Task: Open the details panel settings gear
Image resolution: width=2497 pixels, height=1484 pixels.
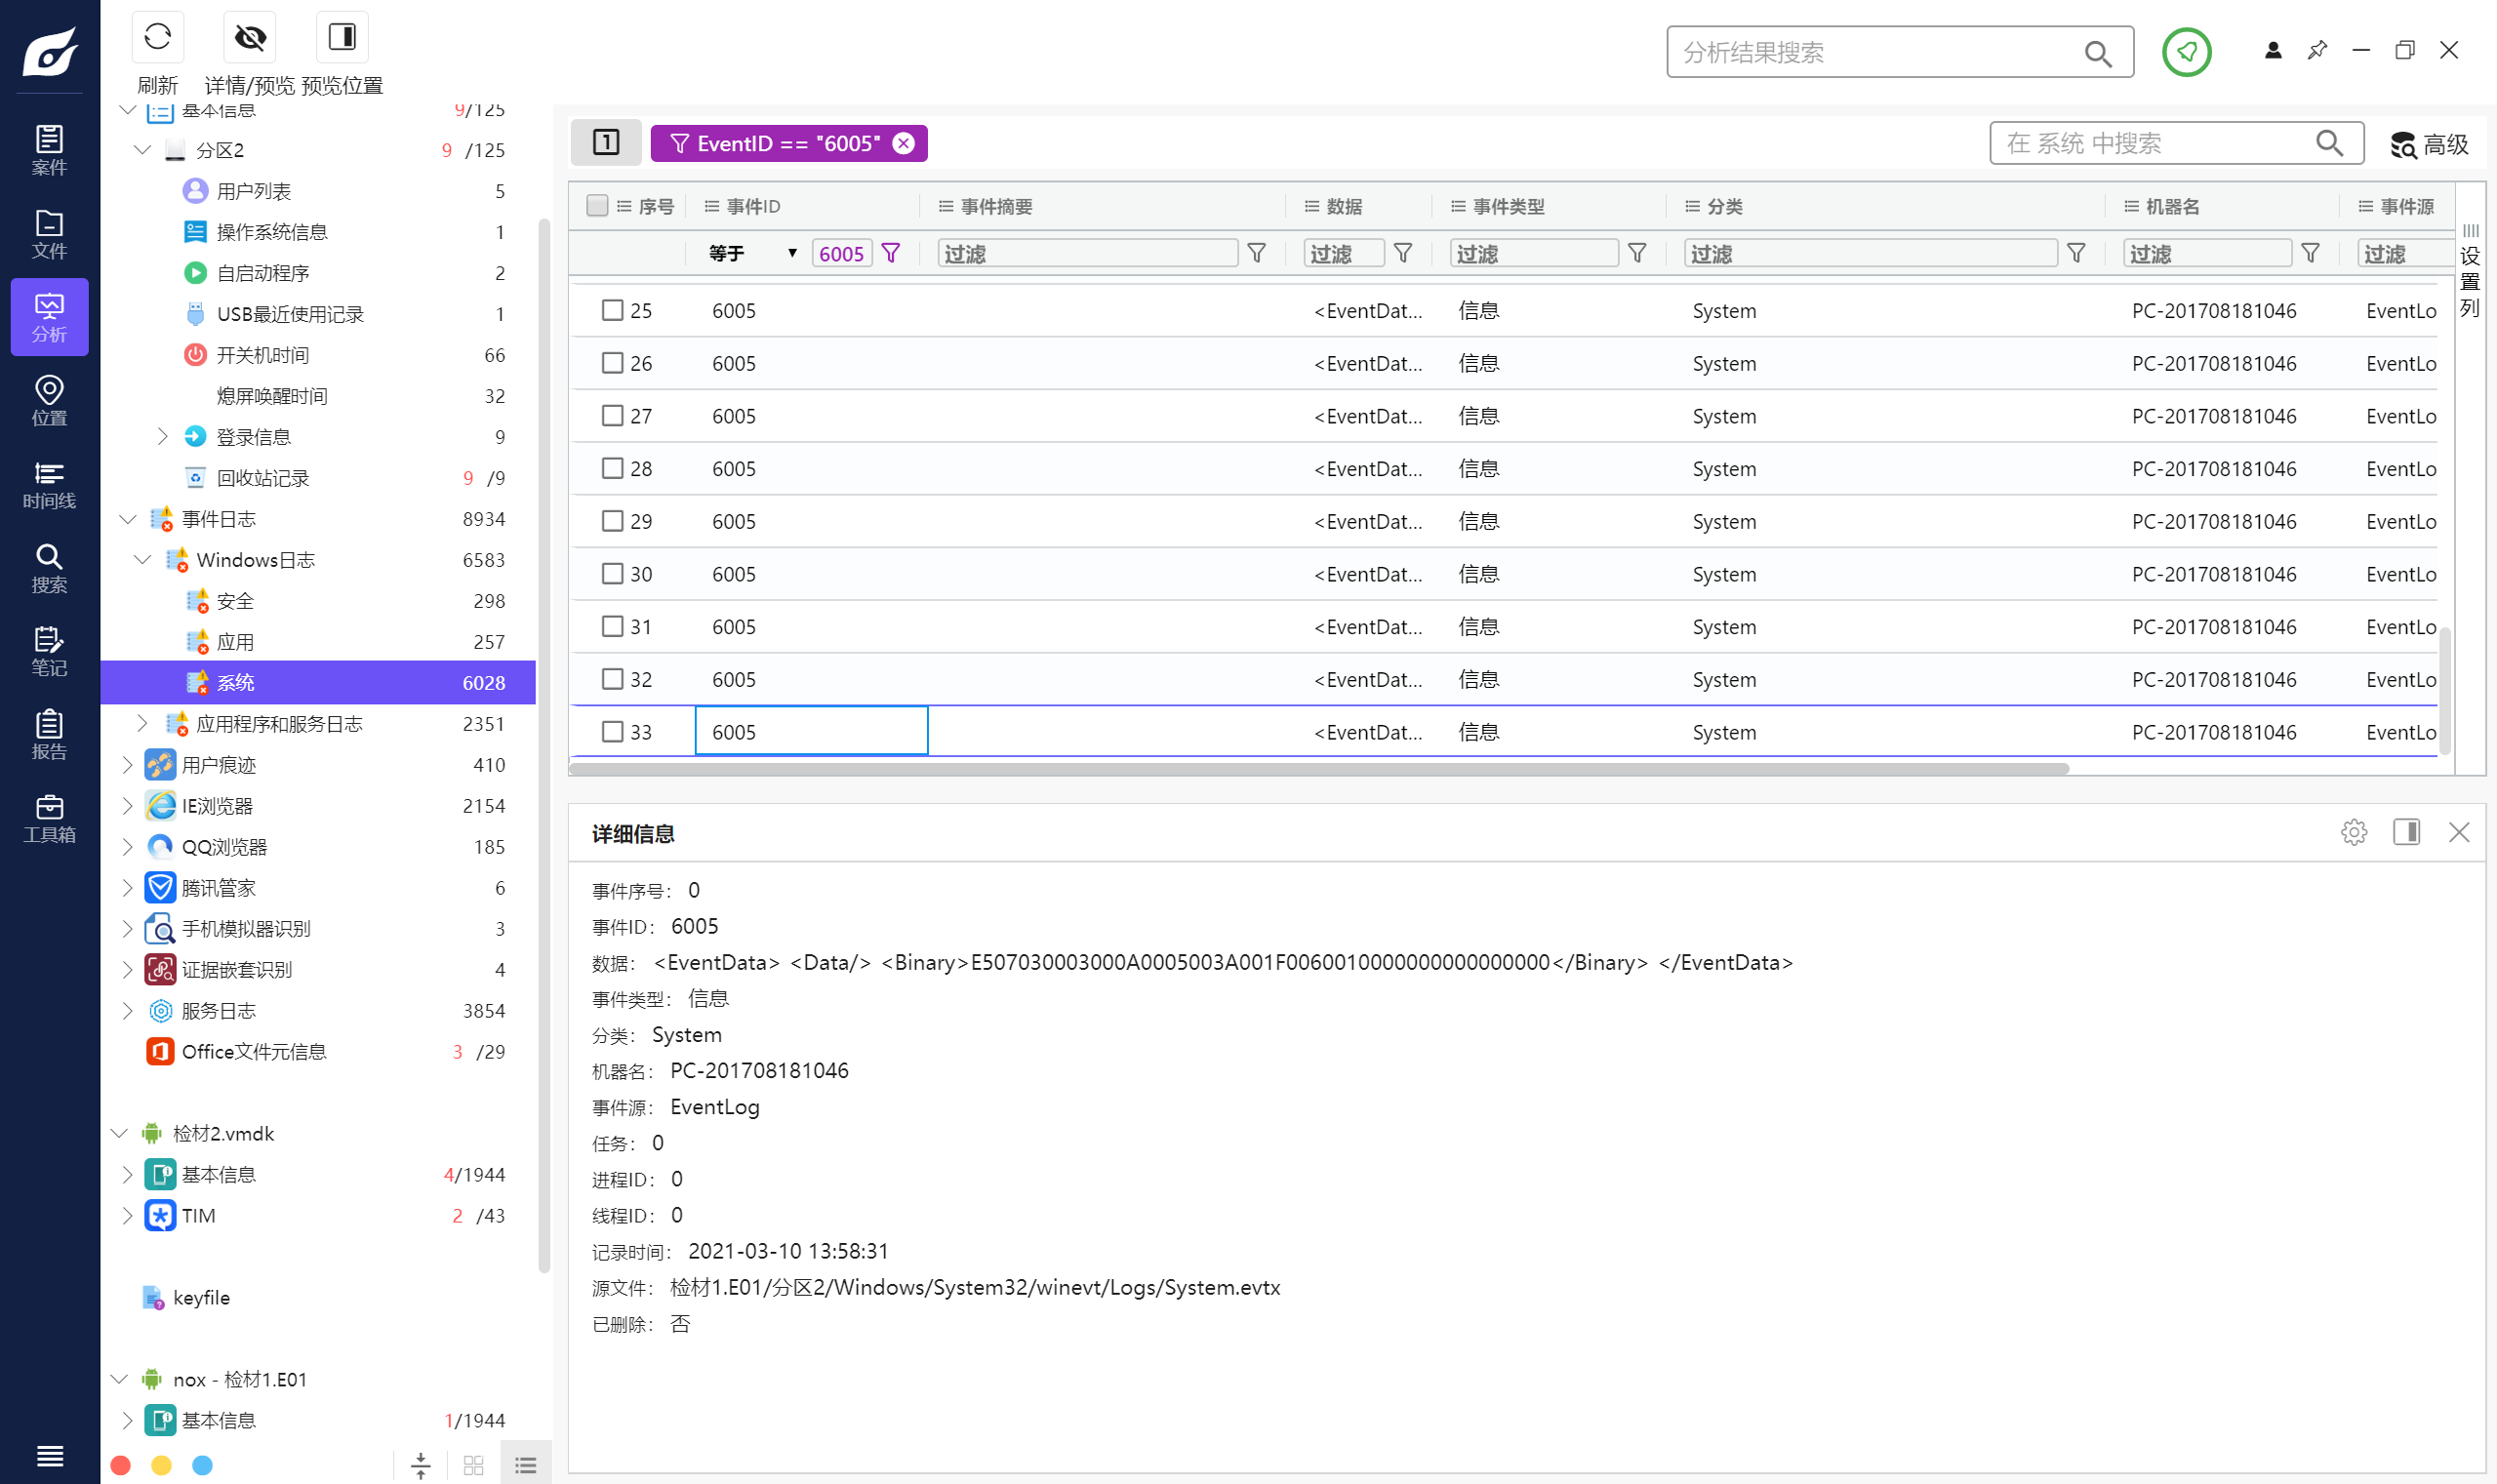Action: click(x=2353, y=832)
